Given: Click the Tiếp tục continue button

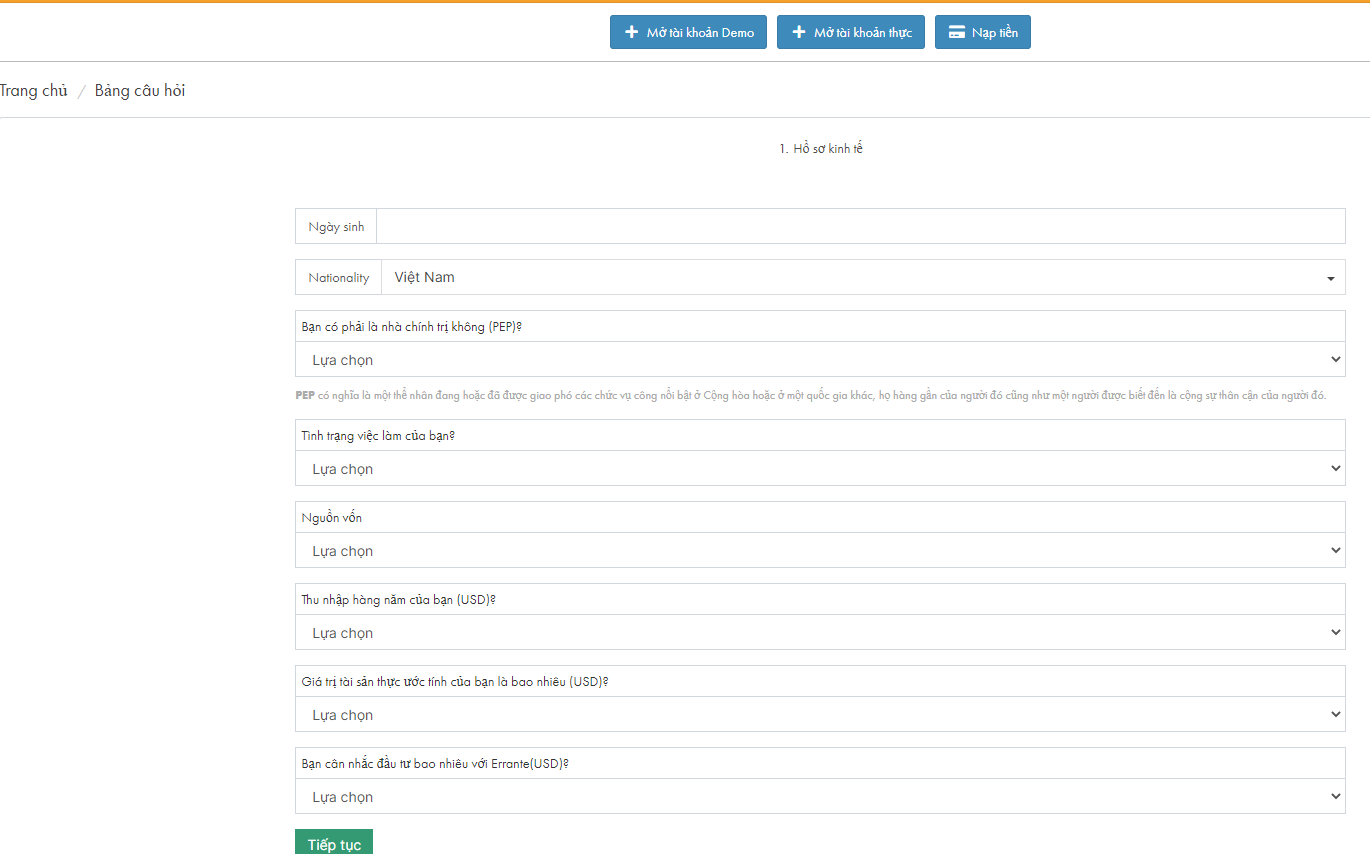Looking at the screenshot, I should (x=334, y=843).
